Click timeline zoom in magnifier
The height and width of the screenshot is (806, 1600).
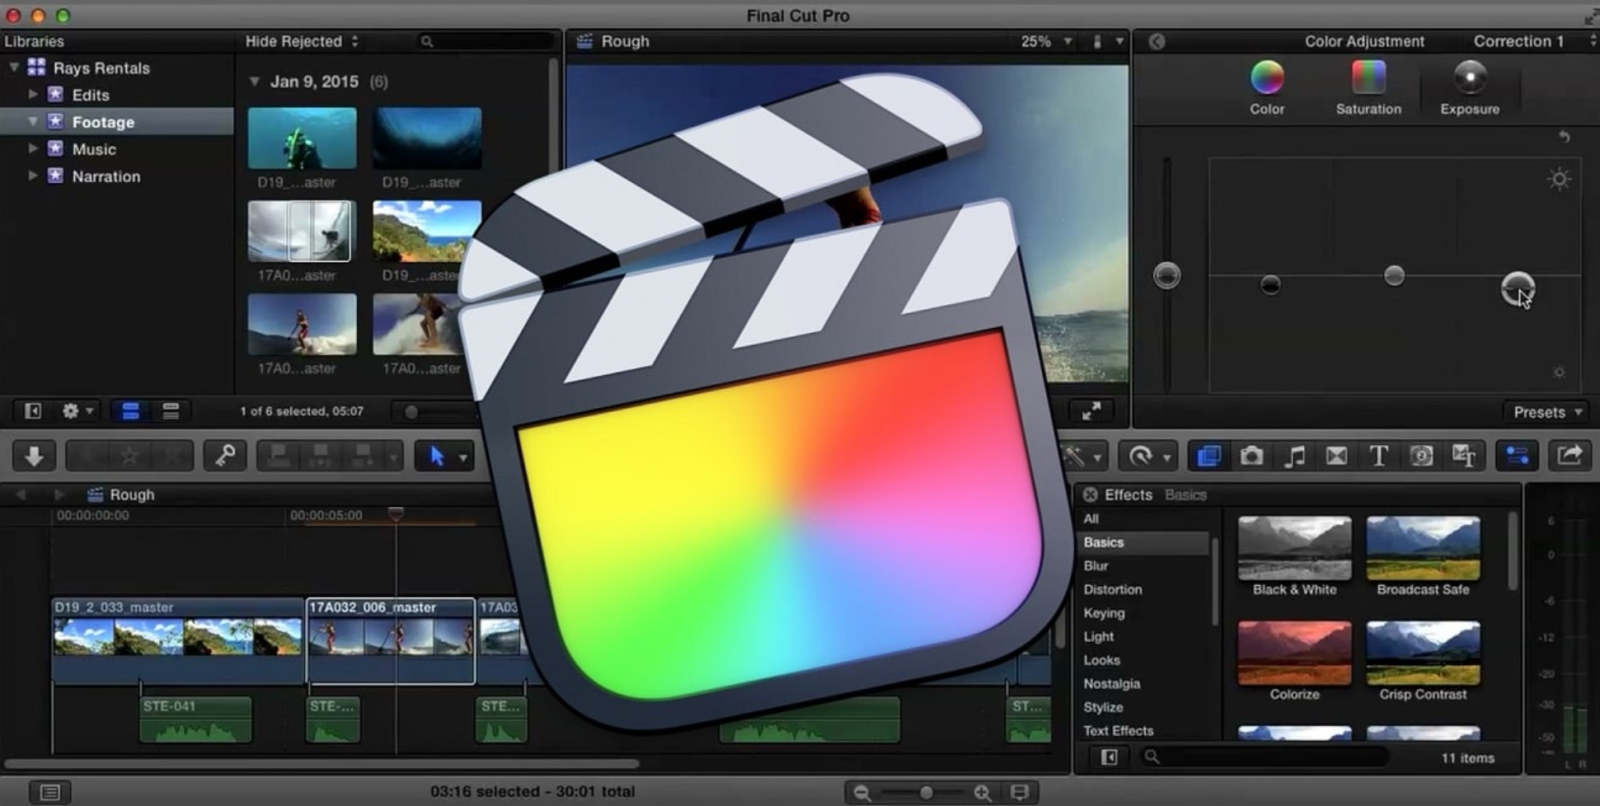click(982, 793)
